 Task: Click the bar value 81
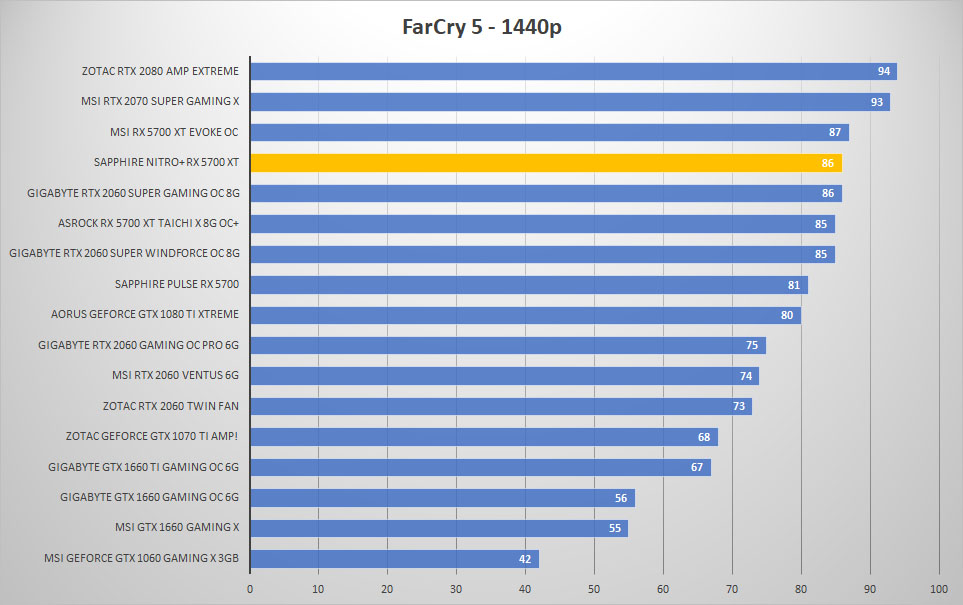(794, 285)
